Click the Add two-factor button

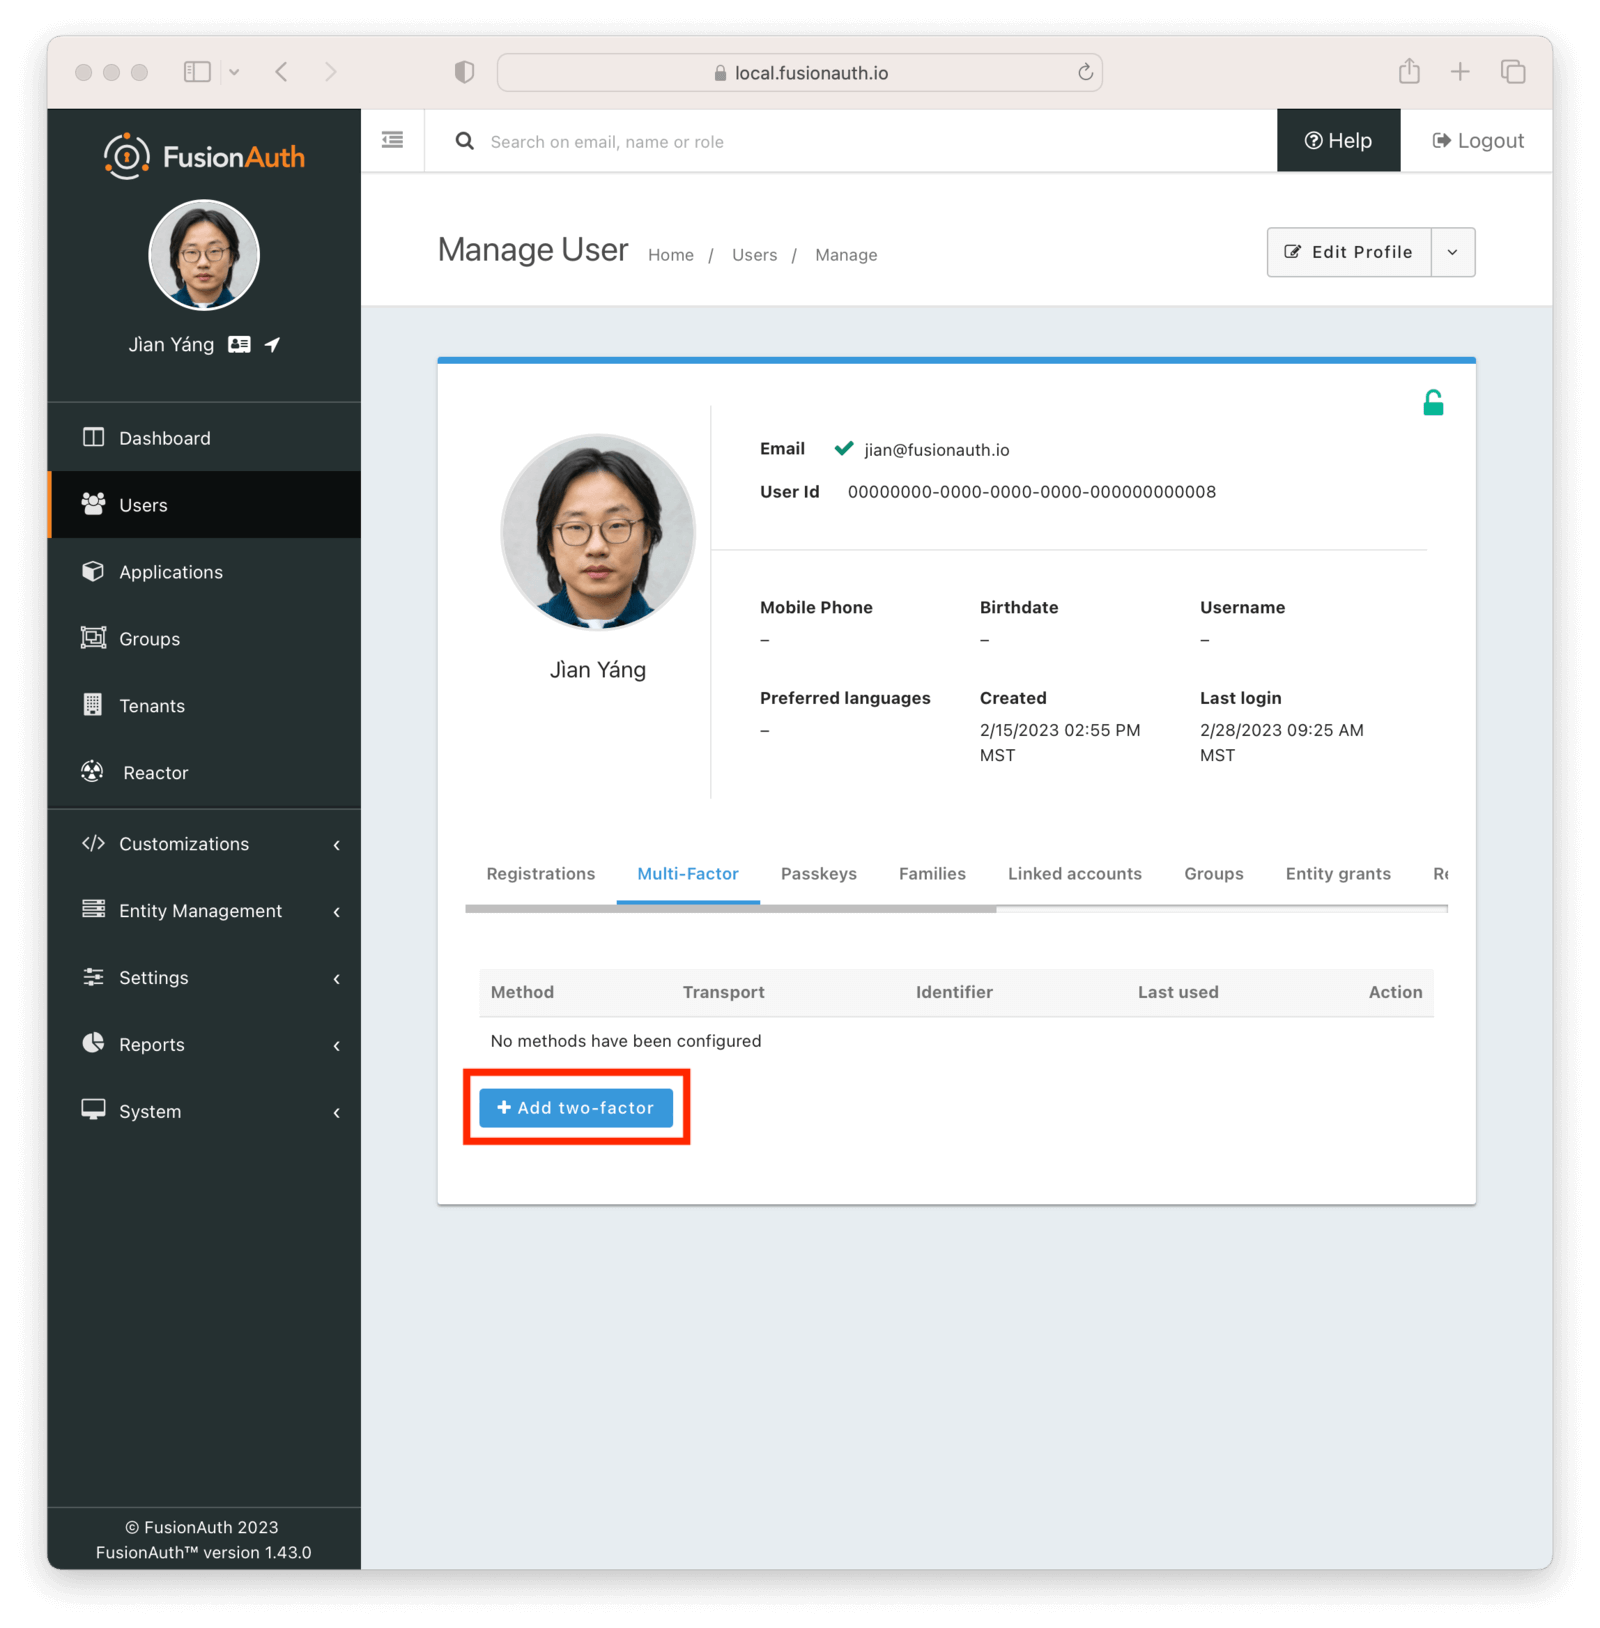[x=575, y=1107]
